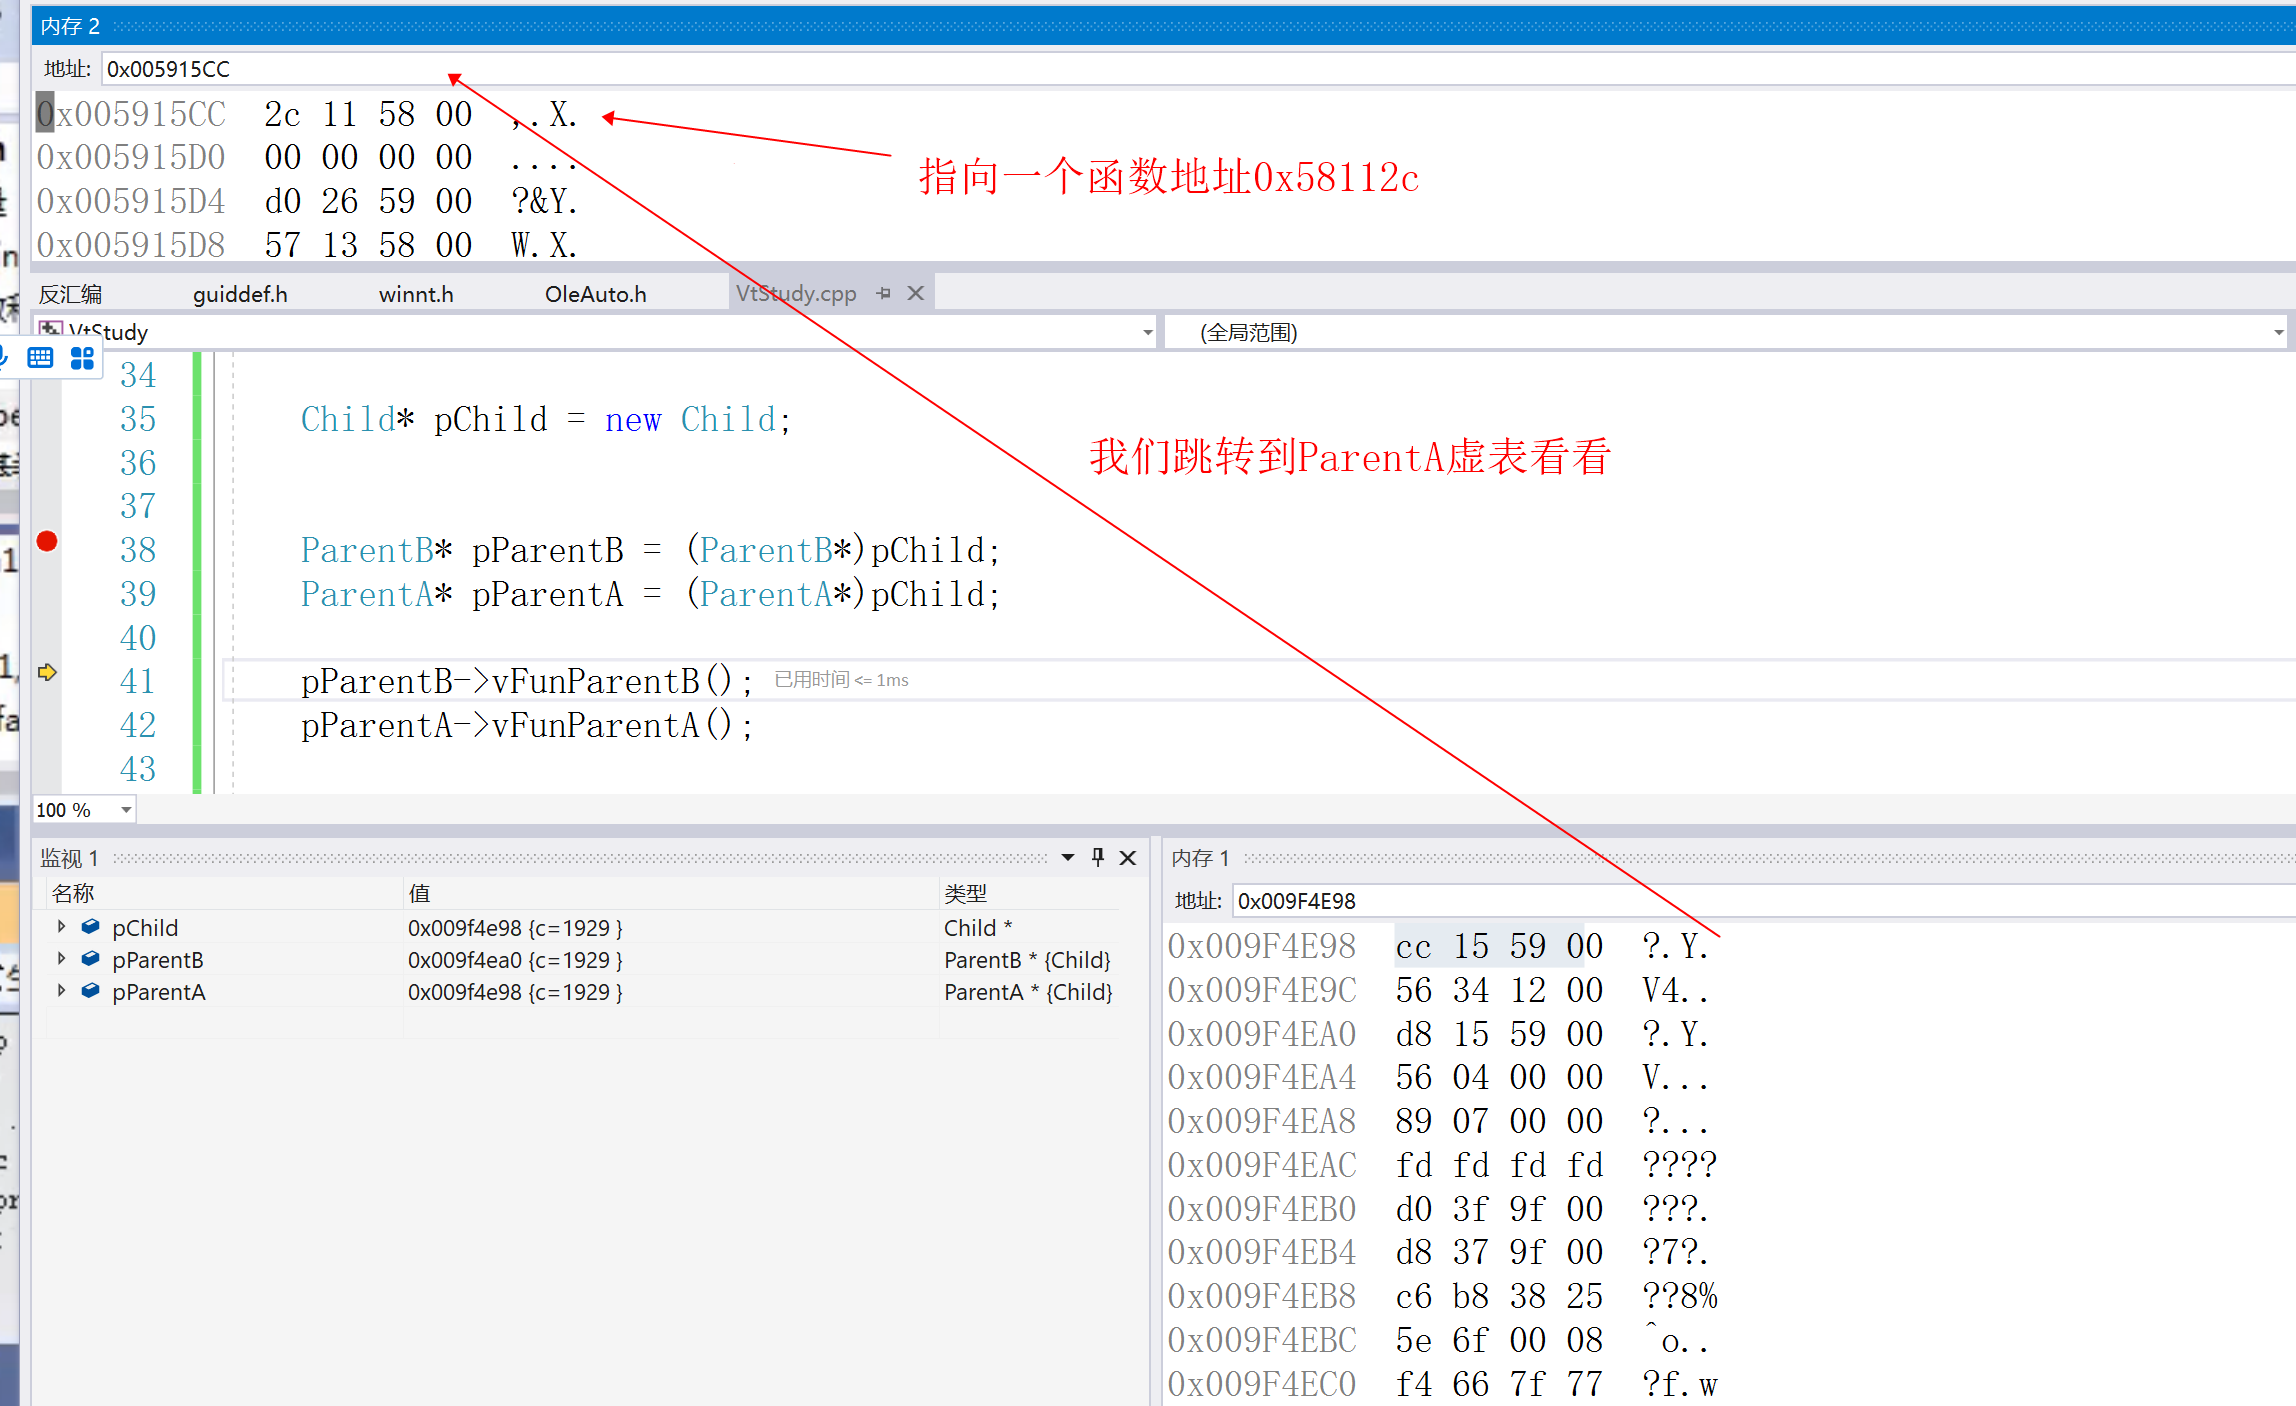Open the Watch 1 window options dropdown

point(1067,857)
